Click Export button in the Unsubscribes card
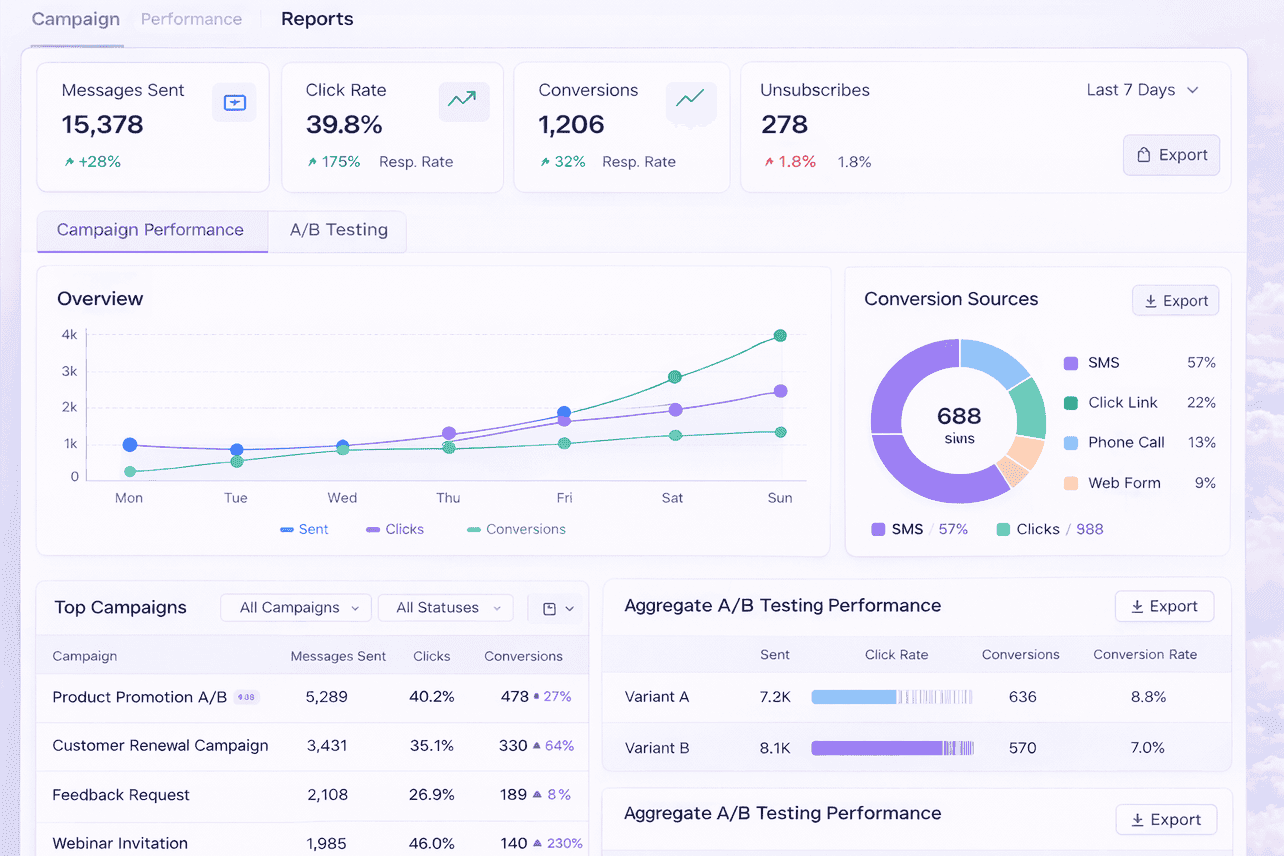This screenshot has width=1284, height=856. [x=1171, y=155]
